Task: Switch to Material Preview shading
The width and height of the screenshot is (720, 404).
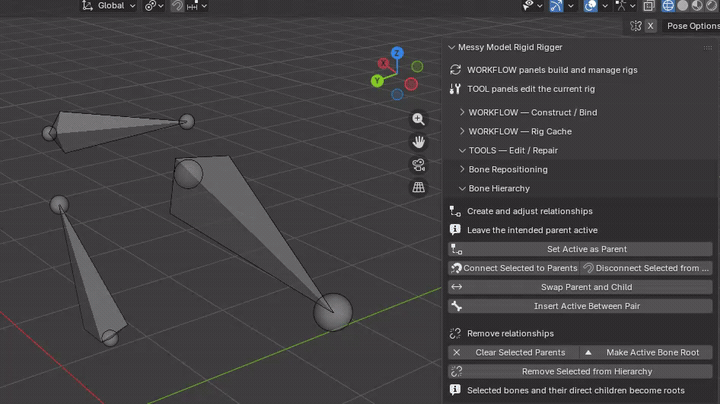Action: [x=697, y=6]
